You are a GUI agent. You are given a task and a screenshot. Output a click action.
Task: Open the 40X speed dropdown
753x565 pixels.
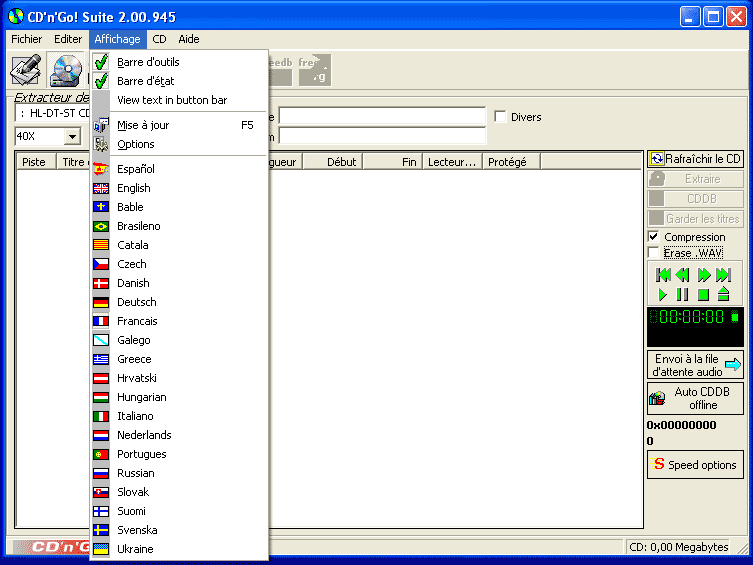(x=72, y=136)
